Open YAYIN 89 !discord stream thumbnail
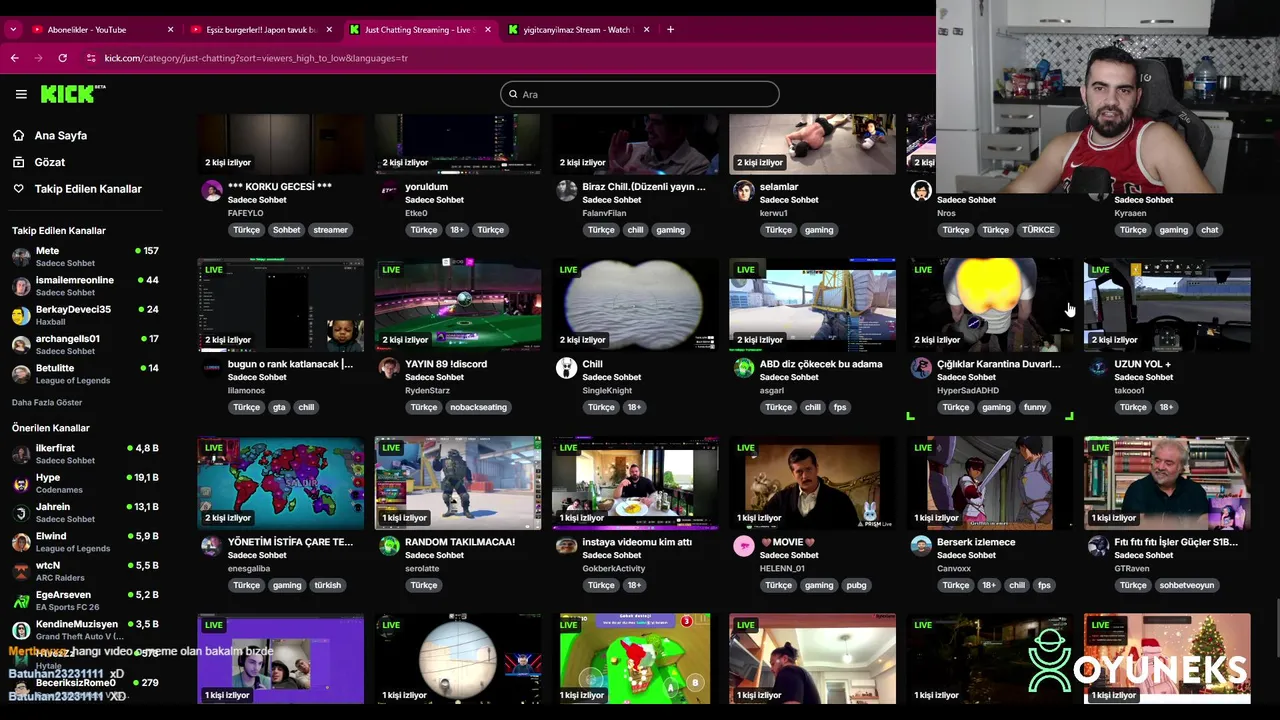The width and height of the screenshot is (1280, 720). [458, 305]
